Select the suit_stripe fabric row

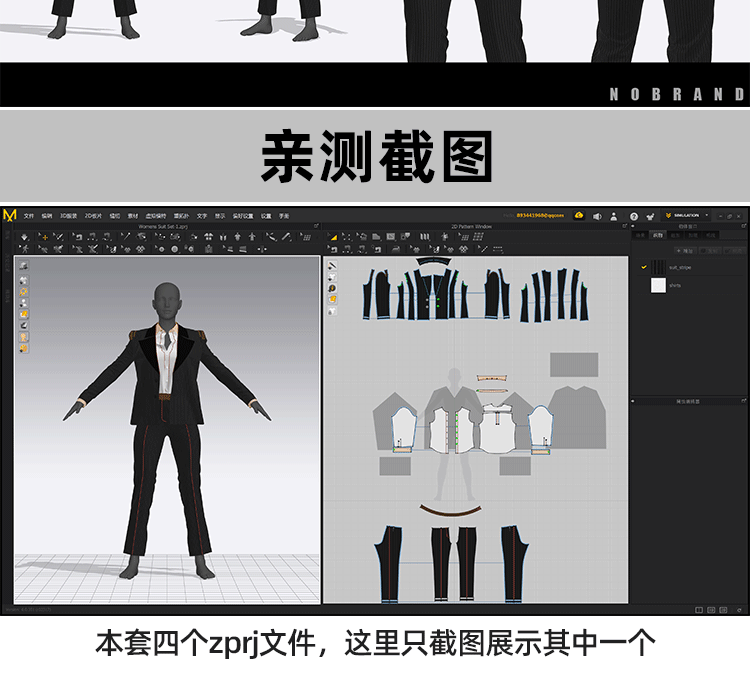(x=690, y=267)
